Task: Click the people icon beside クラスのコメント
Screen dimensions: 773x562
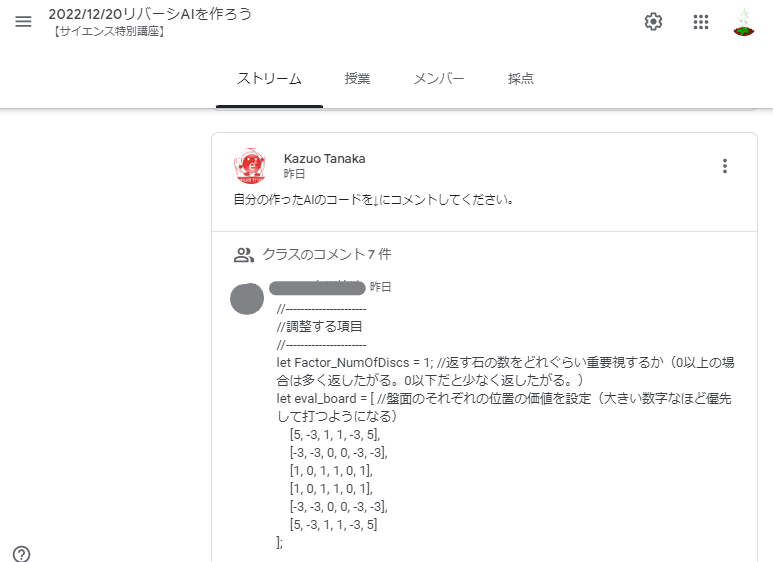Action: (x=243, y=255)
